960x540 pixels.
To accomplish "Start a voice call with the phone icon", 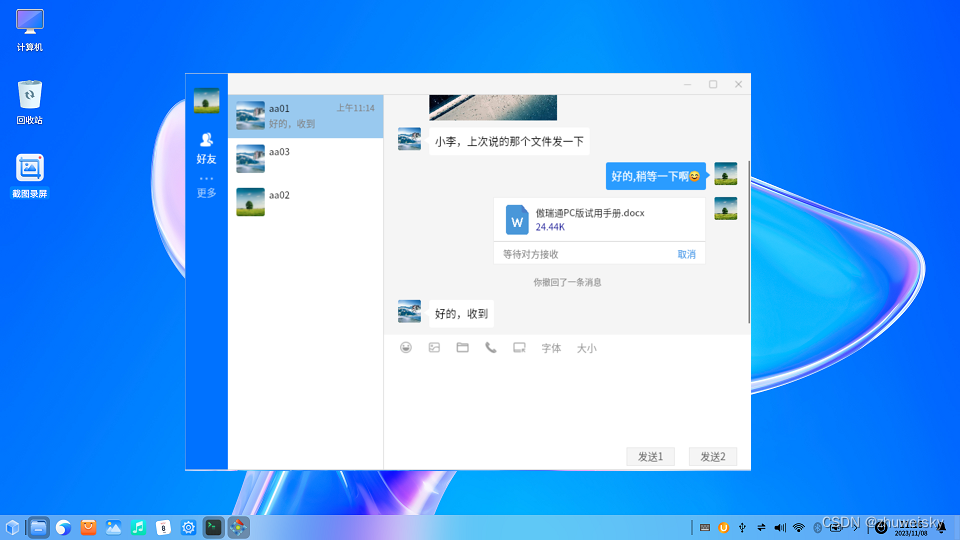I will 491,348.
